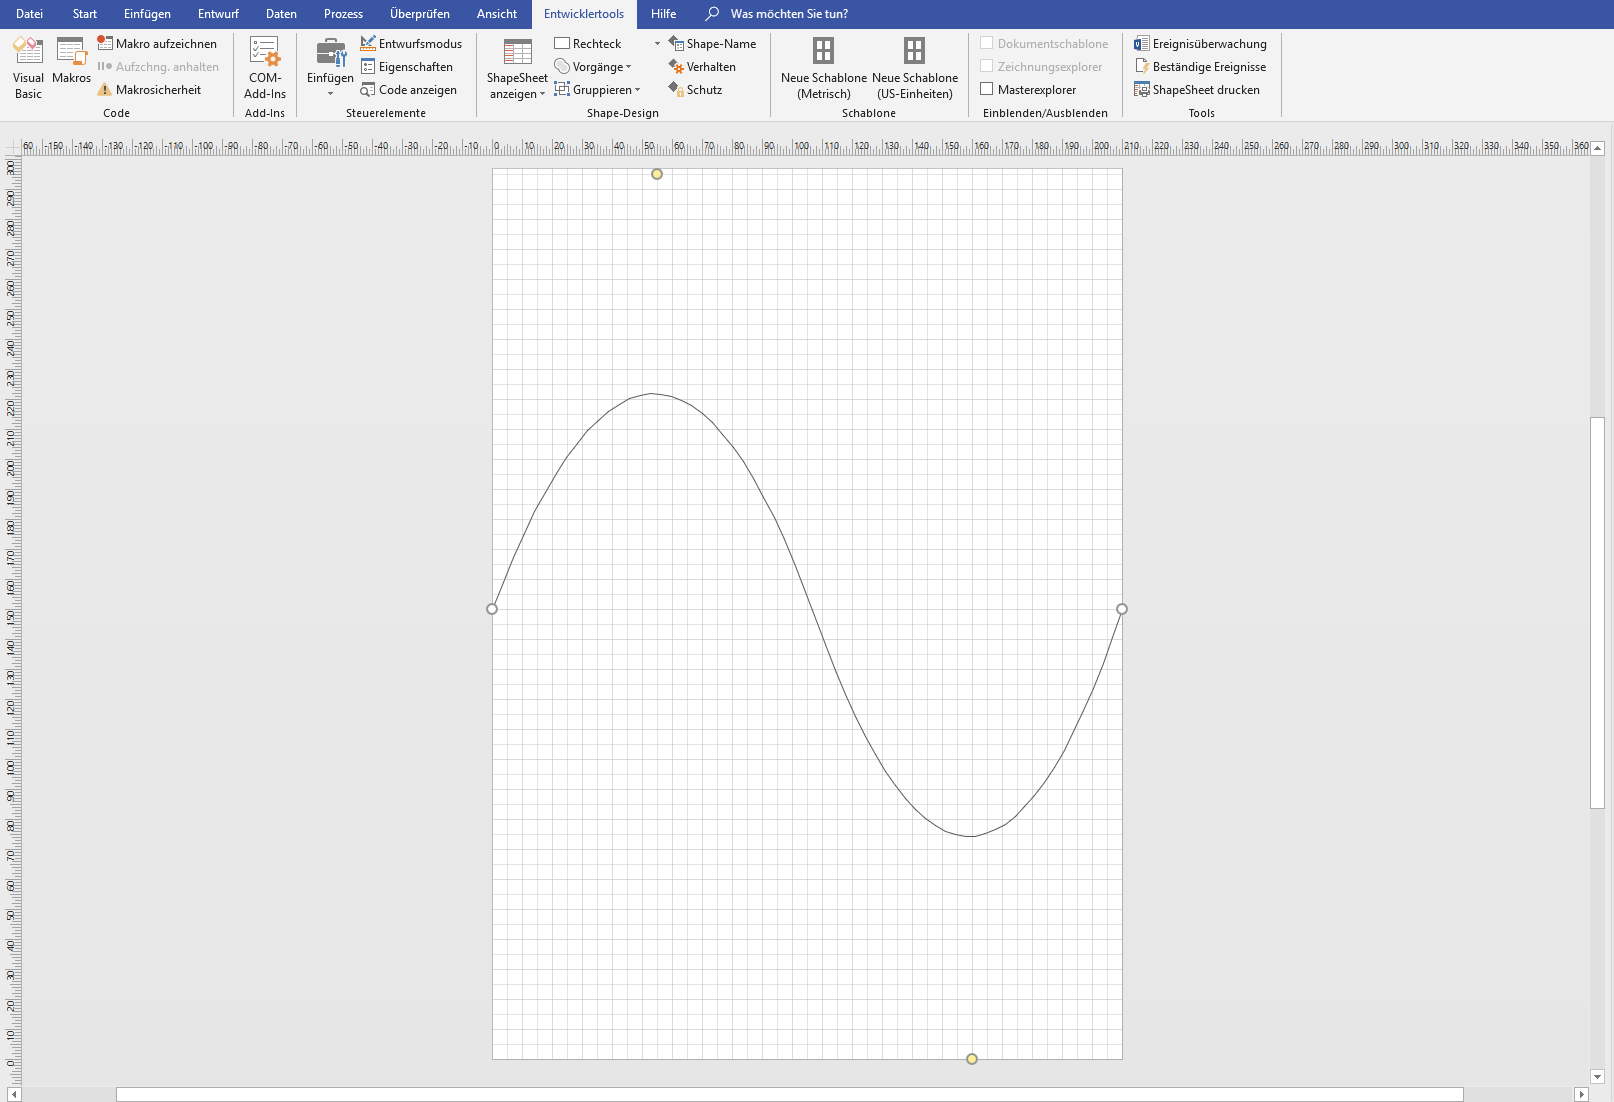
Task: Click the vertical scrollbar thumb
Action: pos(1598,612)
